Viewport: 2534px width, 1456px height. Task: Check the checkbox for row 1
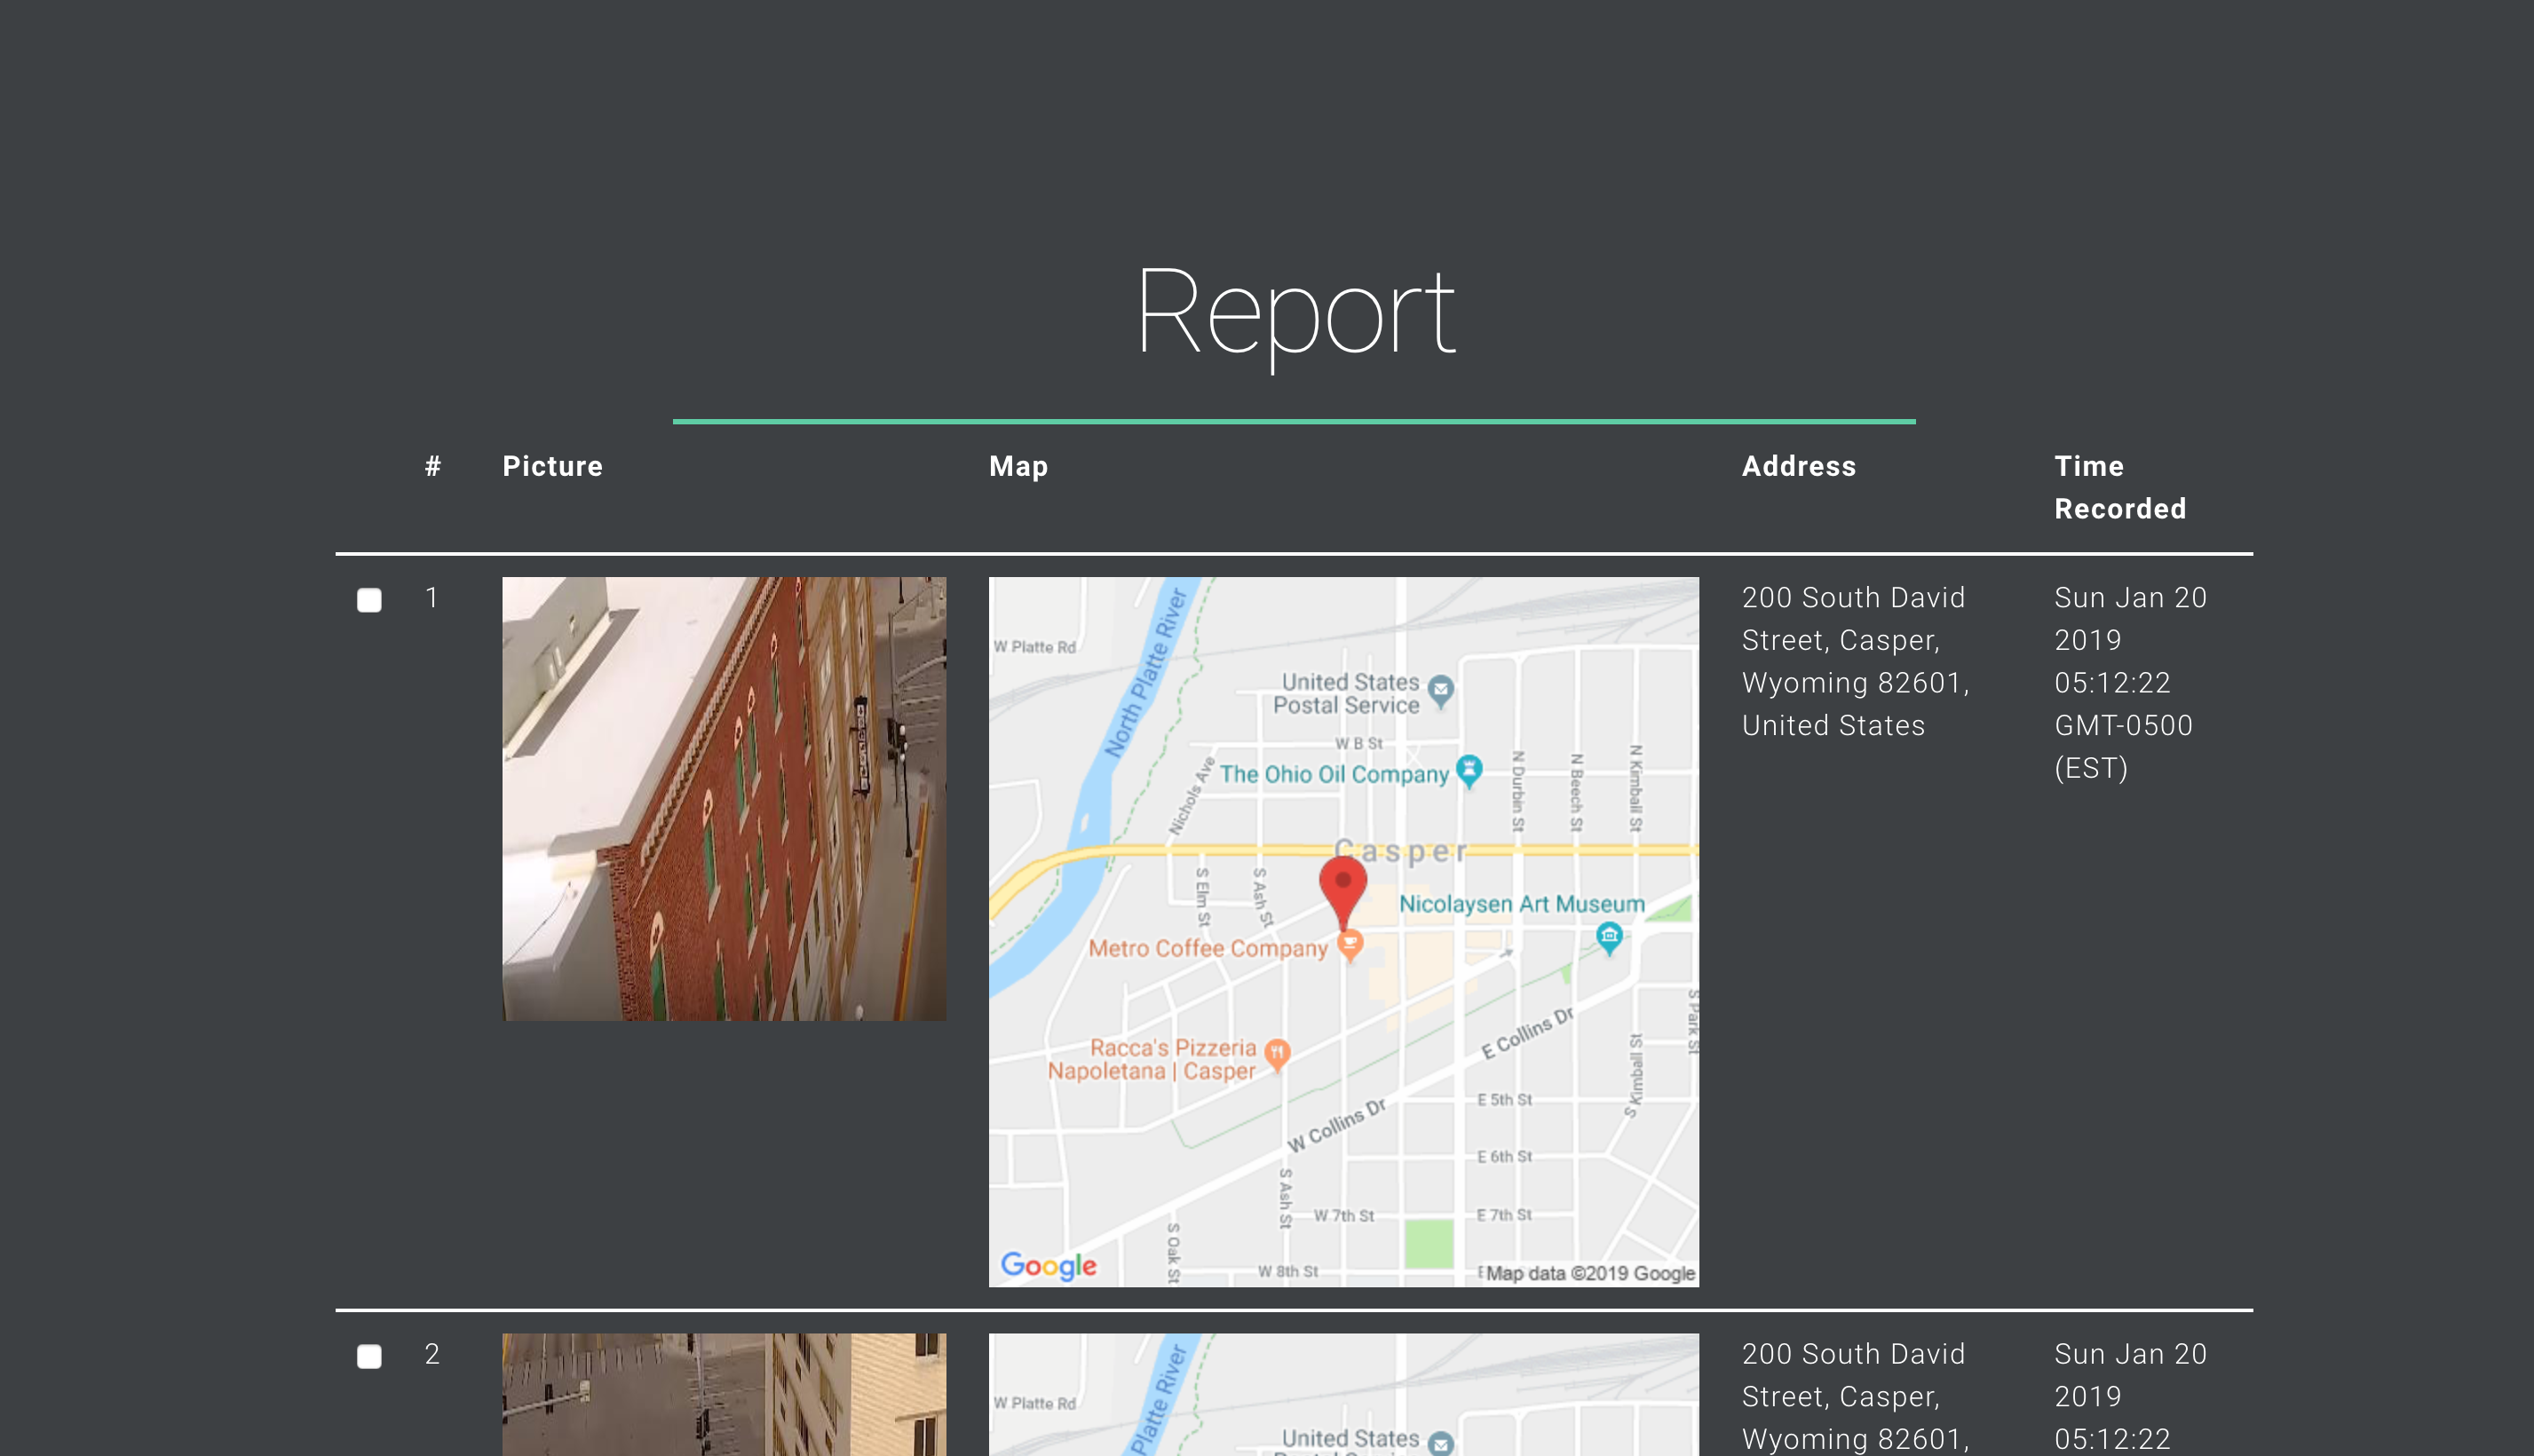click(369, 600)
